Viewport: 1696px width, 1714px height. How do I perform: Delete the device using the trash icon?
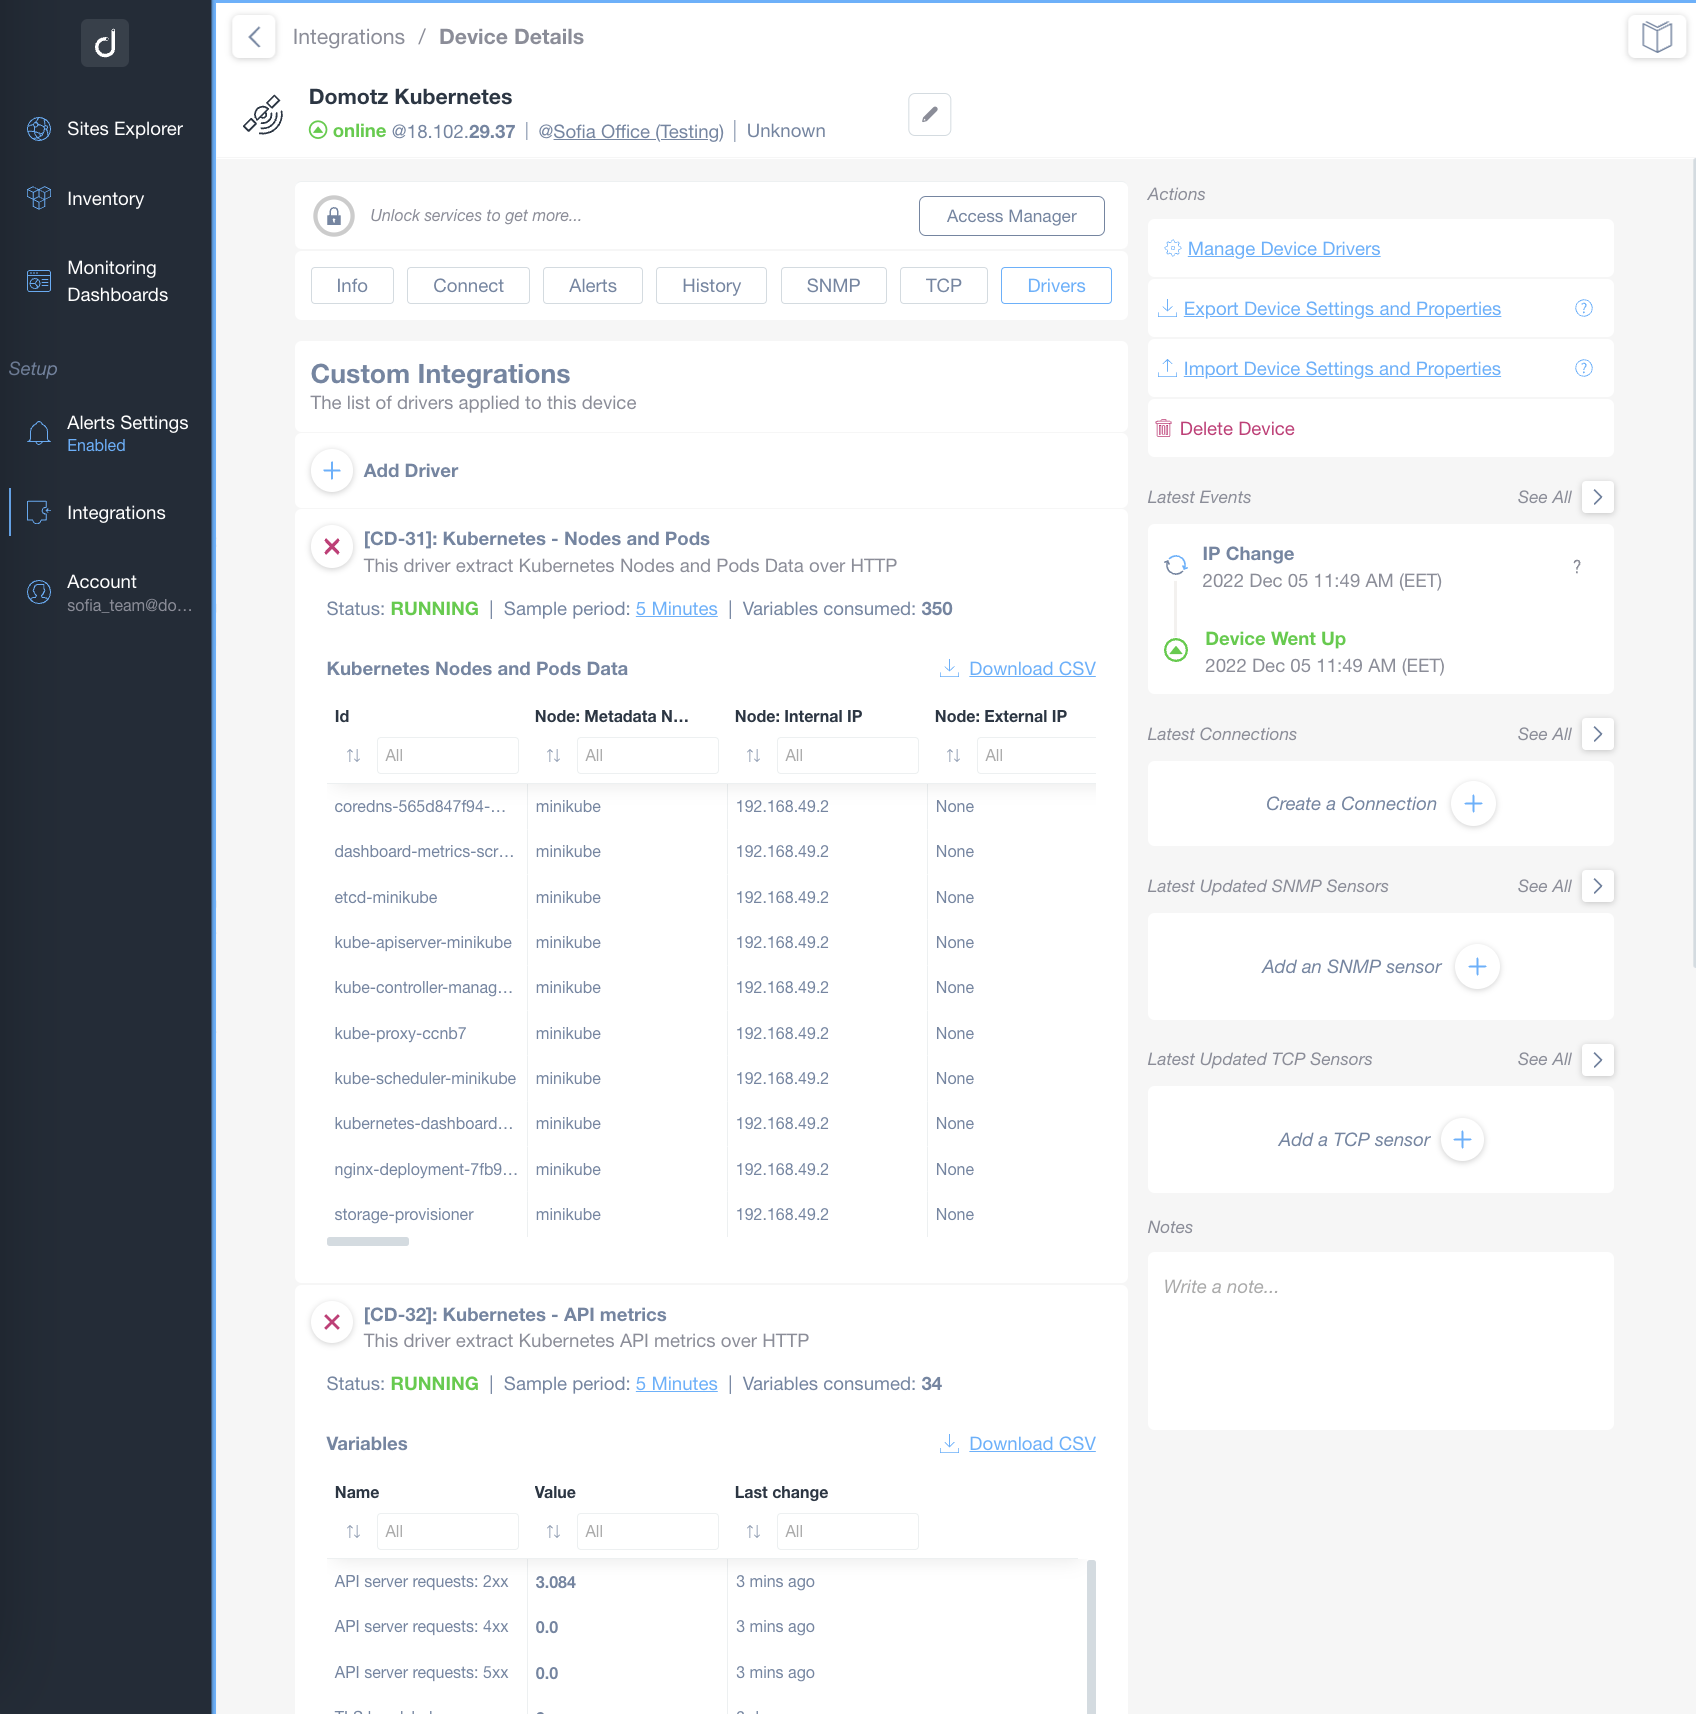pyautogui.click(x=1164, y=428)
